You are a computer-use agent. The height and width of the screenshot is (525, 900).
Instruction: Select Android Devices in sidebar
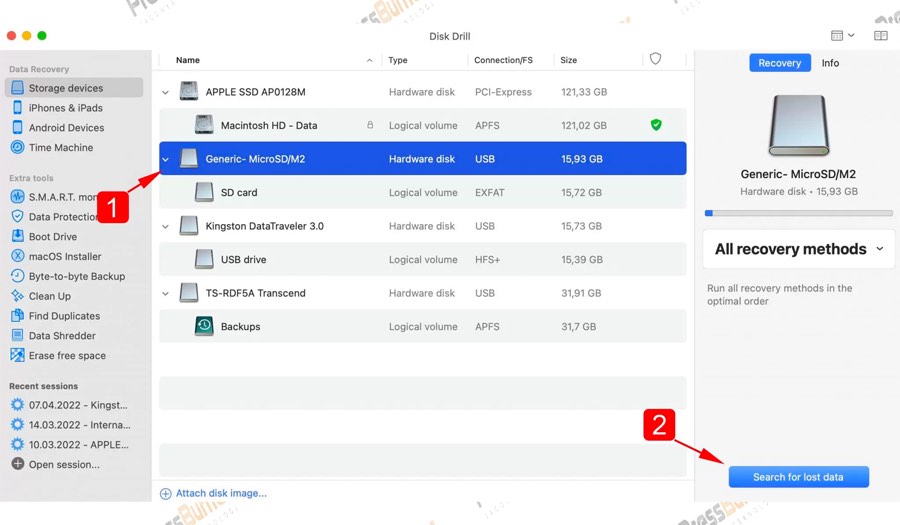tap(66, 127)
